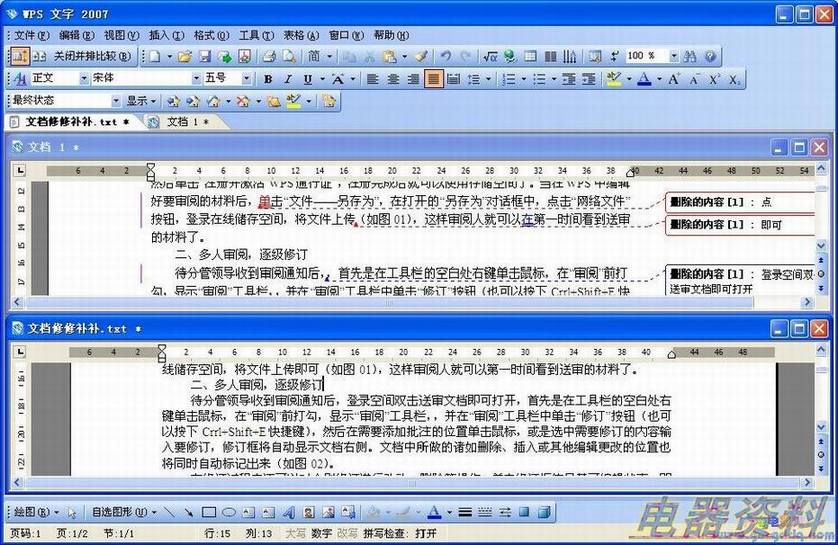838x545 pixels.
Task: Open a file with the folder icon
Action: coord(185,56)
